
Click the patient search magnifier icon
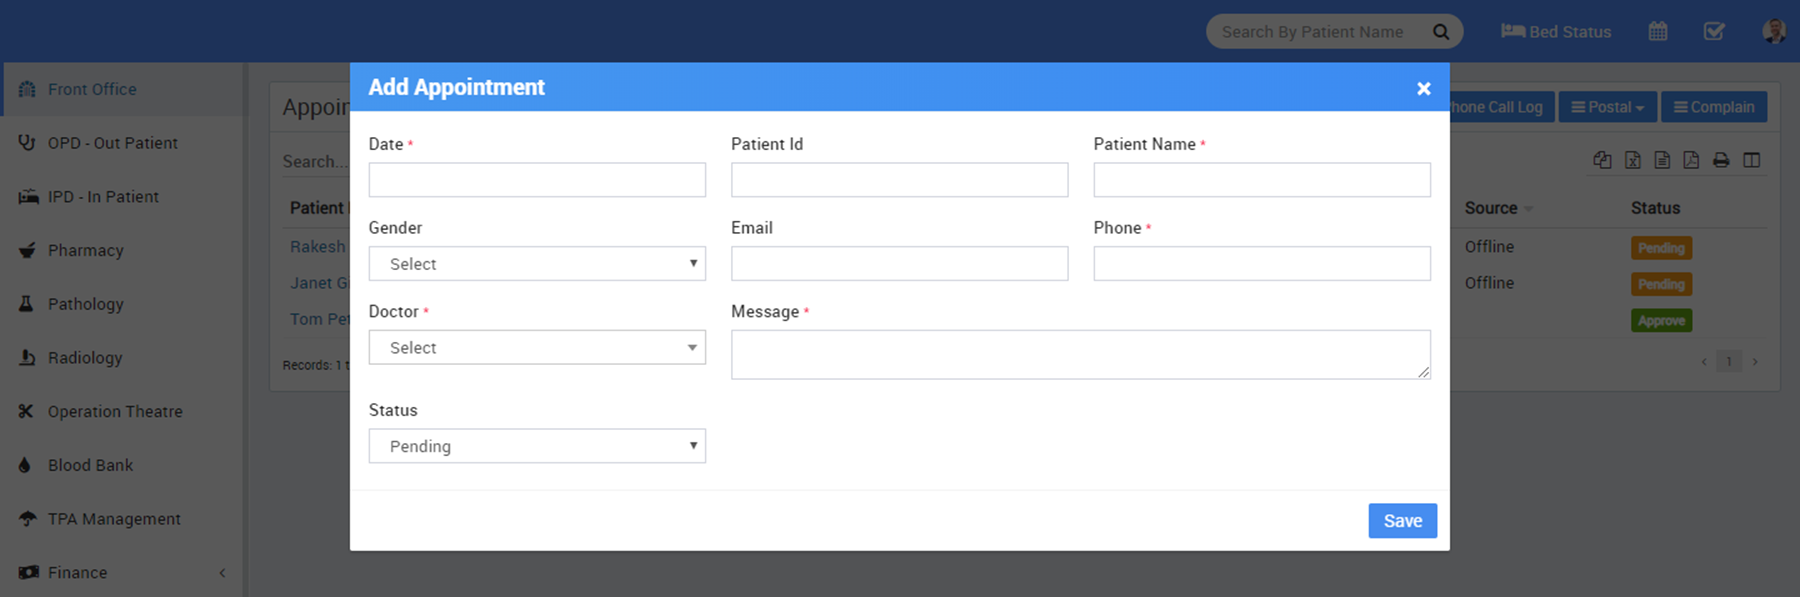coord(1440,32)
